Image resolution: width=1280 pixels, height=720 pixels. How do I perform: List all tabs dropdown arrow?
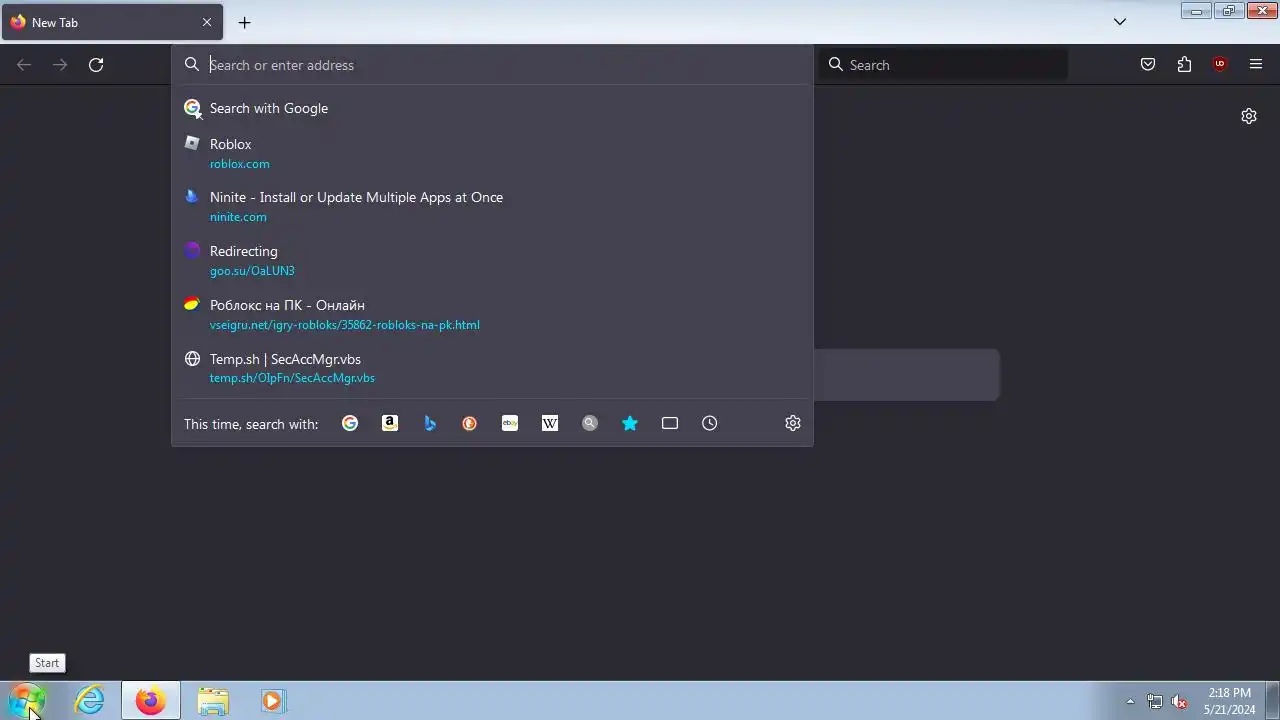click(x=1120, y=22)
